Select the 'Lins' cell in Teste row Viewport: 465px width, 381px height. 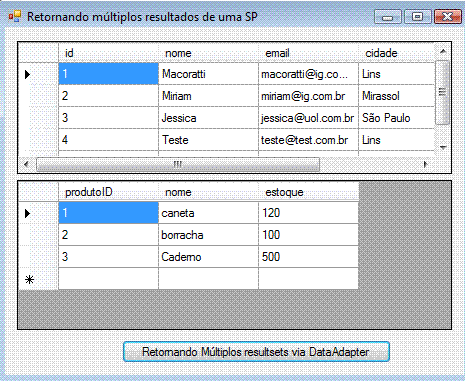coord(397,140)
